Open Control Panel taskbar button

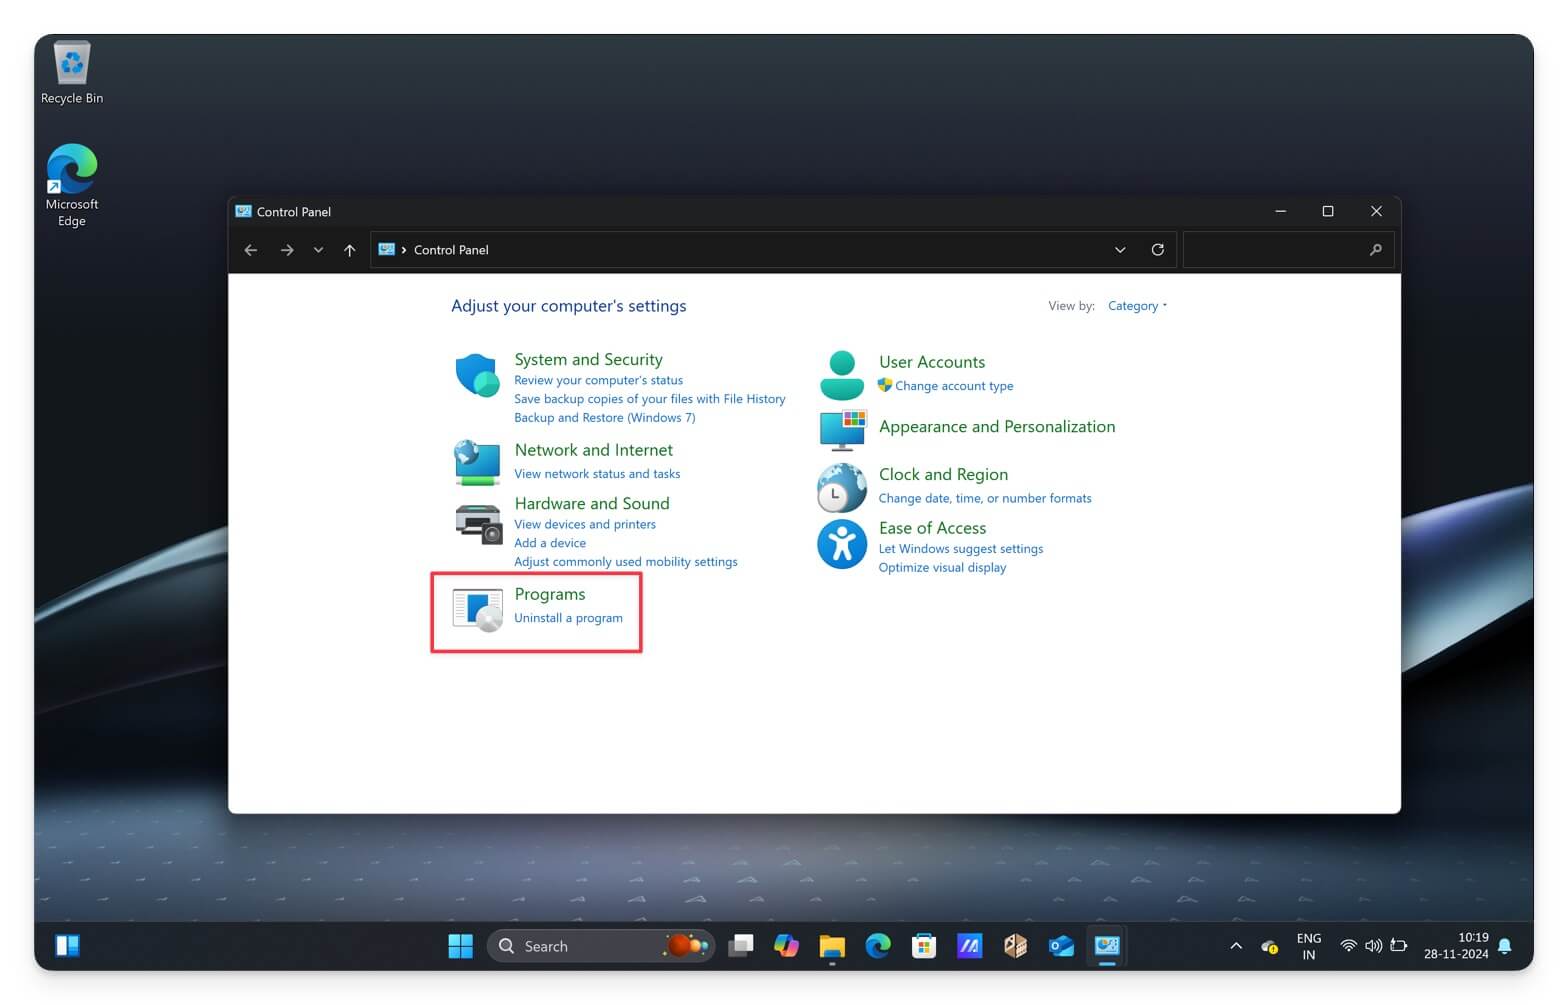(x=1107, y=946)
